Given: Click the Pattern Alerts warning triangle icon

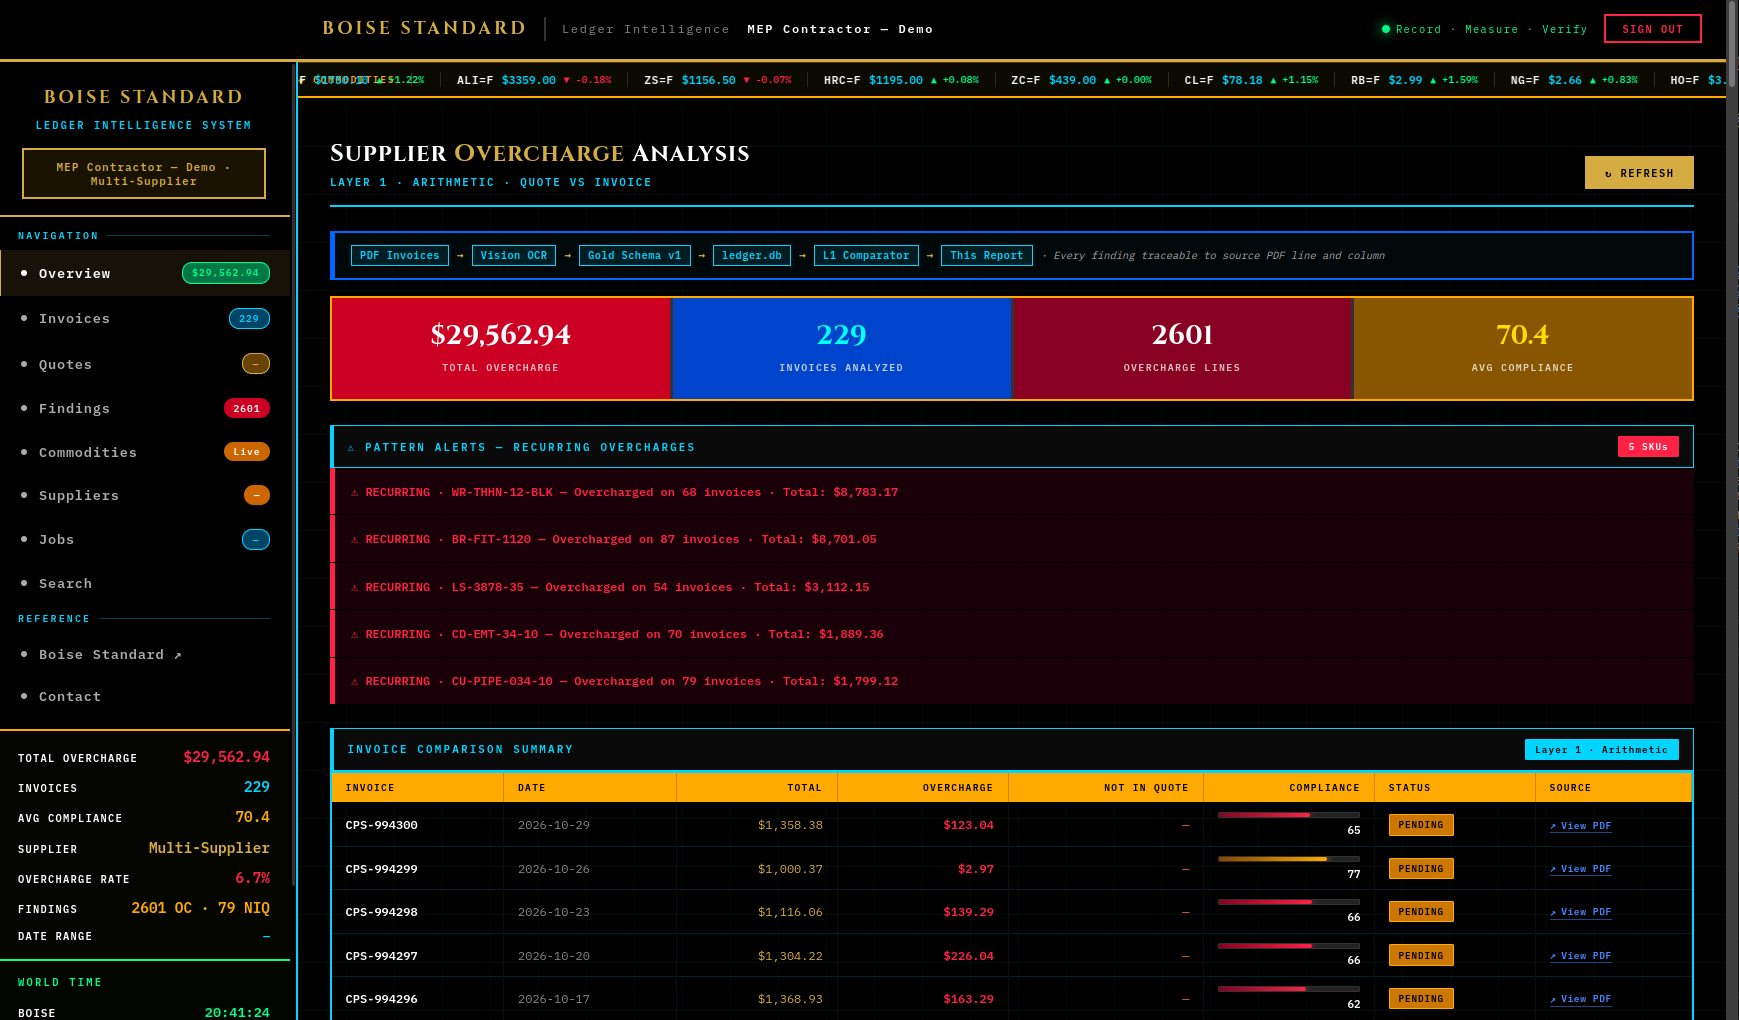Looking at the screenshot, I should (x=351, y=448).
